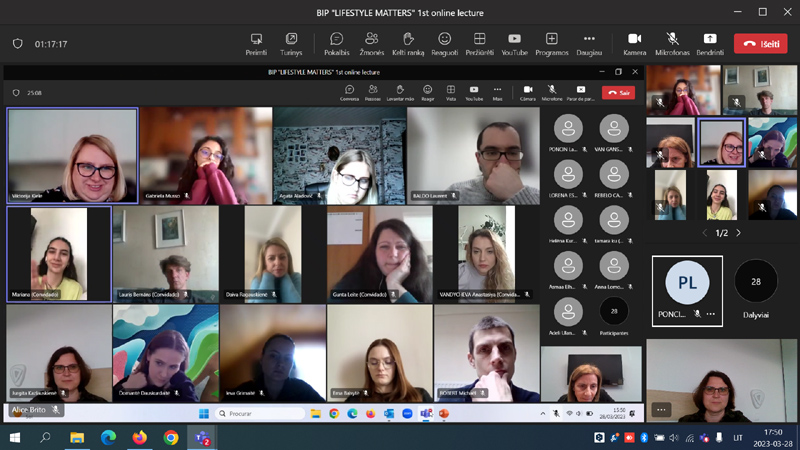This screenshot has width=800, height=450.
Task: Toggle Câmara in shared screen toolbar
Action: 528,90
